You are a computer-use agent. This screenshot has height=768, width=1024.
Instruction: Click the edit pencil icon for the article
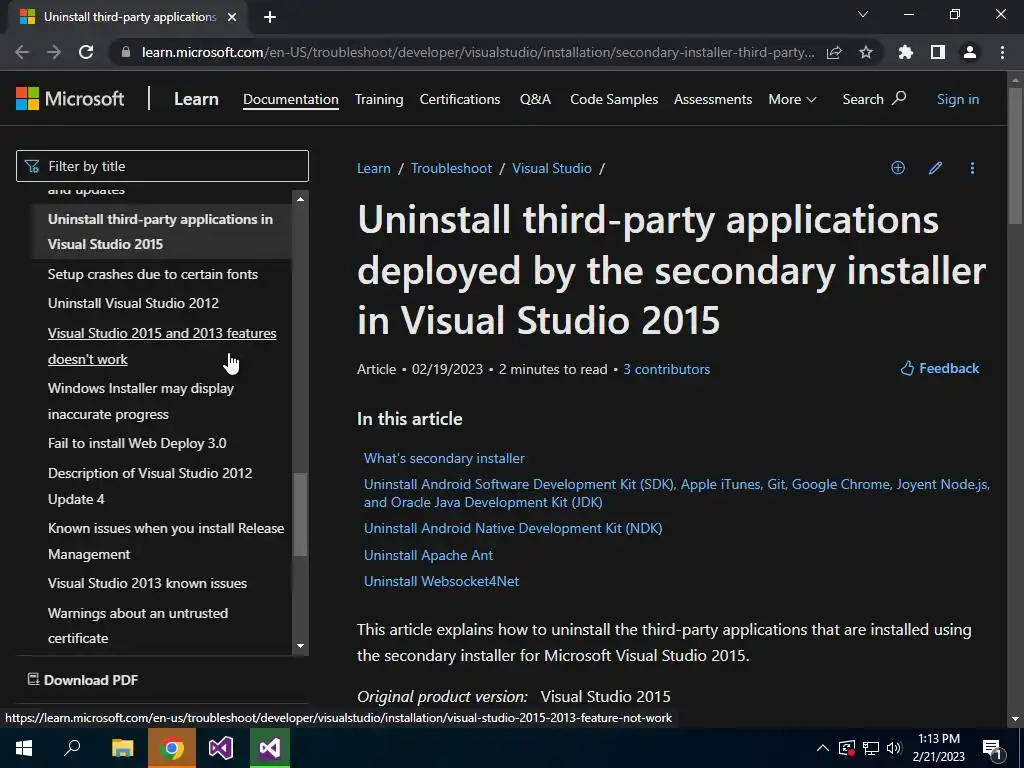tap(935, 168)
